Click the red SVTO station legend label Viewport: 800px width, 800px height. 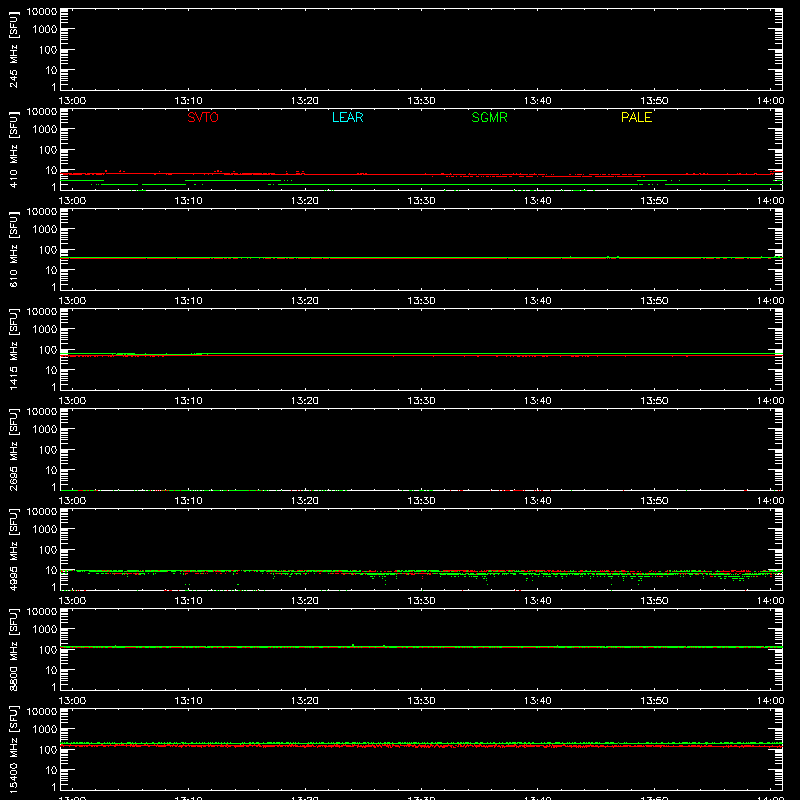coord(203,117)
